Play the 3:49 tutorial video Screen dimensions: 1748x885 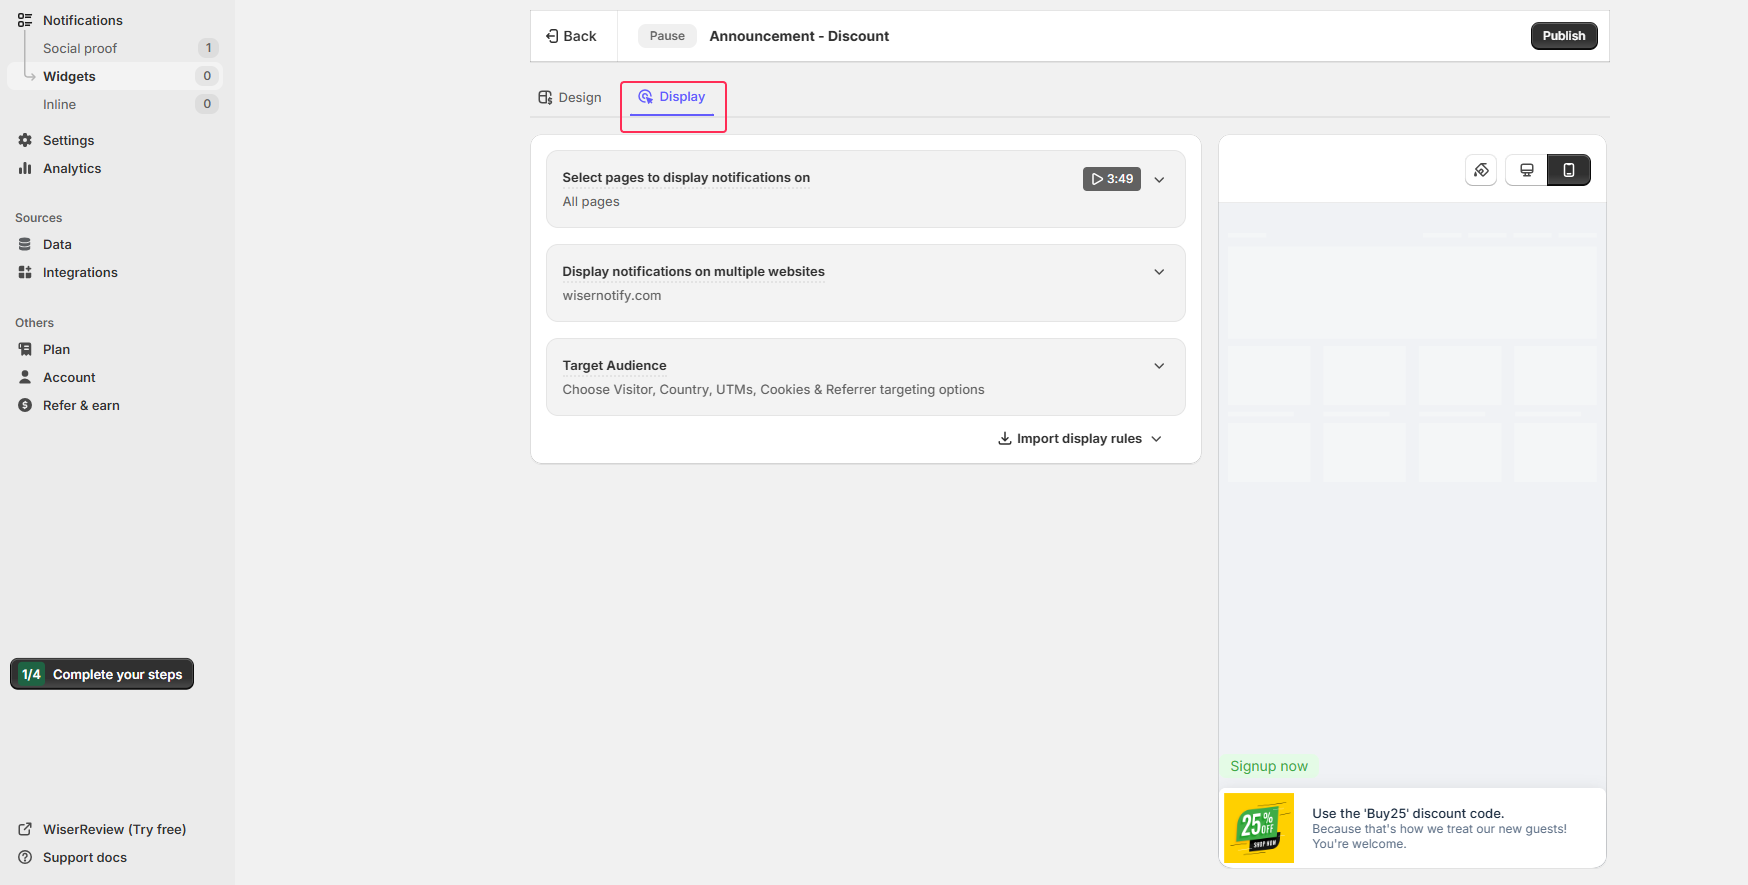1111,179
